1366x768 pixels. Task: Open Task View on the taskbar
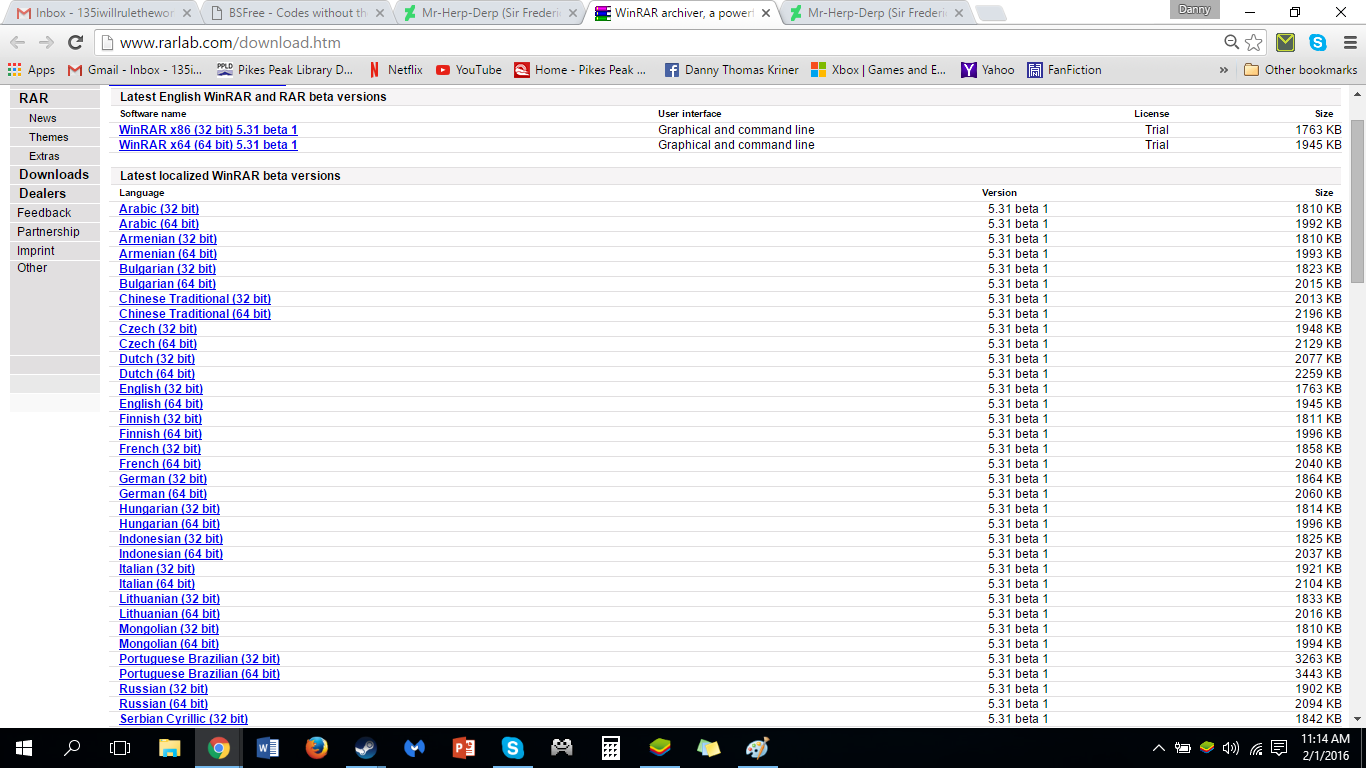[x=120, y=748]
